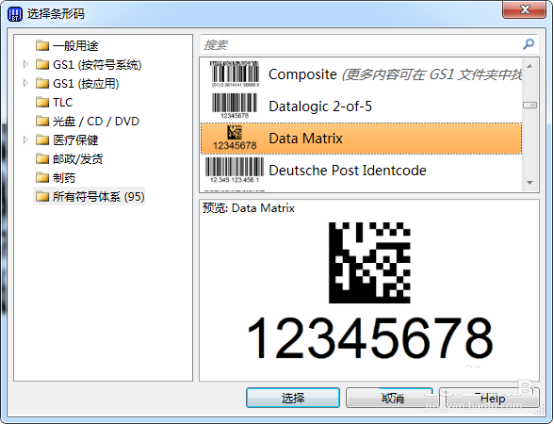This screenshot has height=425, width=554.
Task: Click the 所有符号体系 (95) folder icon
Action: [x=42, y=196]
